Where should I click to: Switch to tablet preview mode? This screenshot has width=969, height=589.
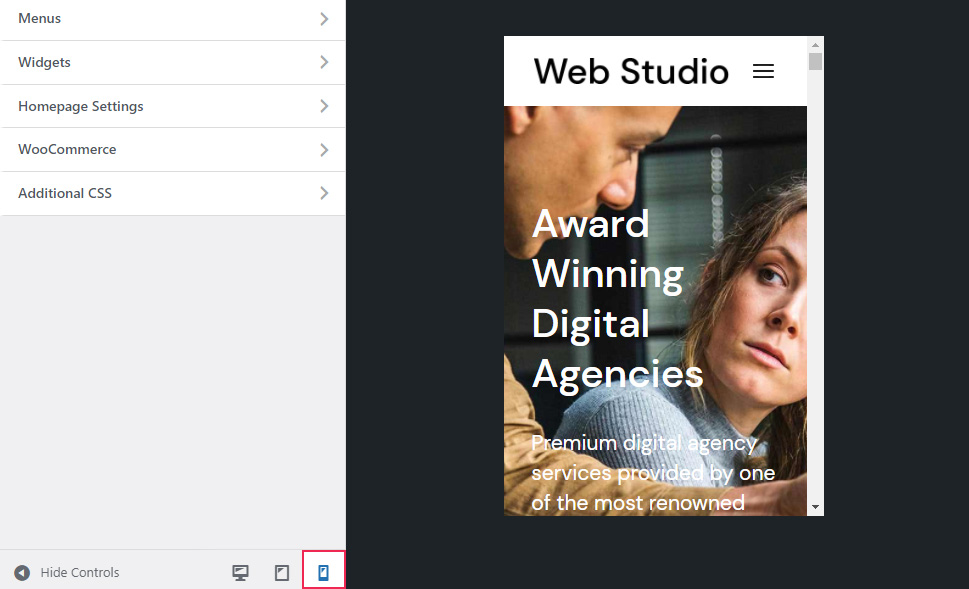coord(282,573)
